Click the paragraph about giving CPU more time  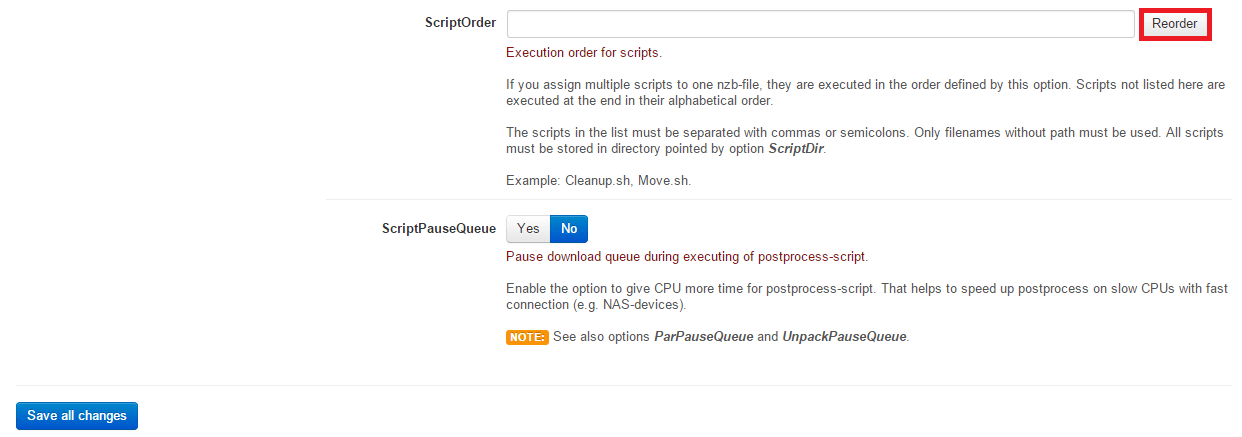pos(866,289)
